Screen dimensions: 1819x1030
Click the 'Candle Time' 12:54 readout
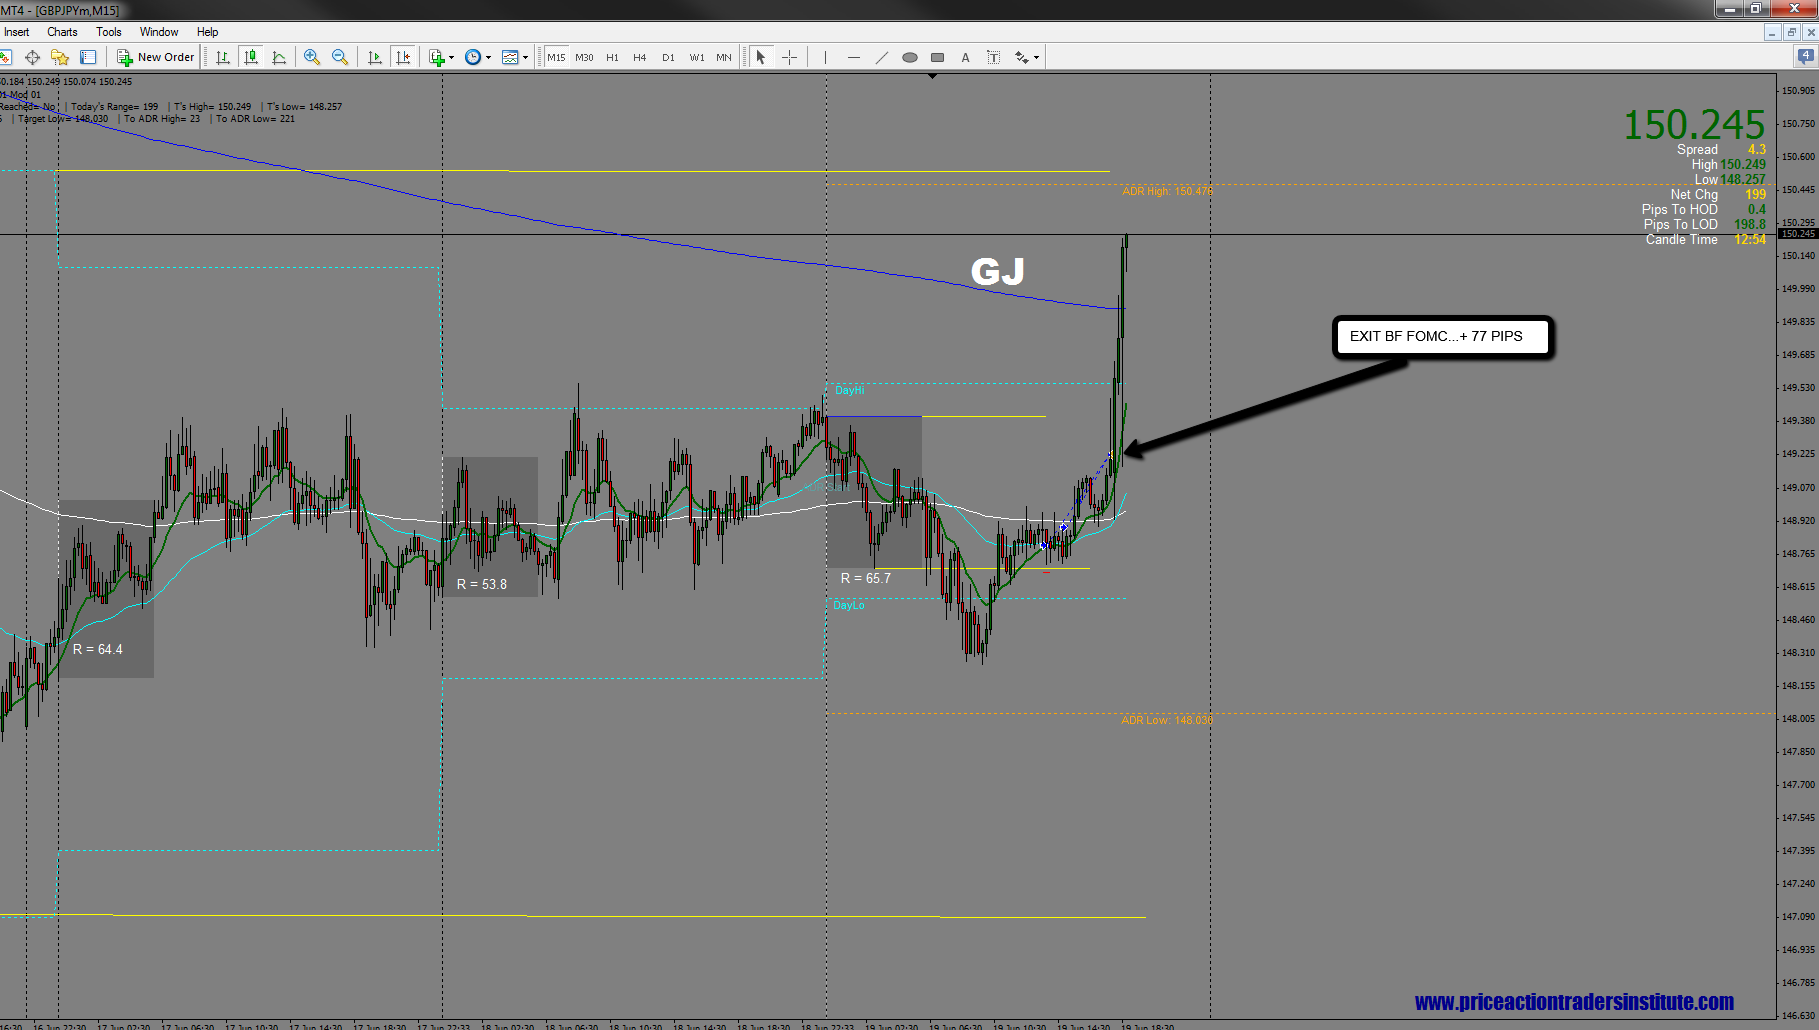point(1706,240)
